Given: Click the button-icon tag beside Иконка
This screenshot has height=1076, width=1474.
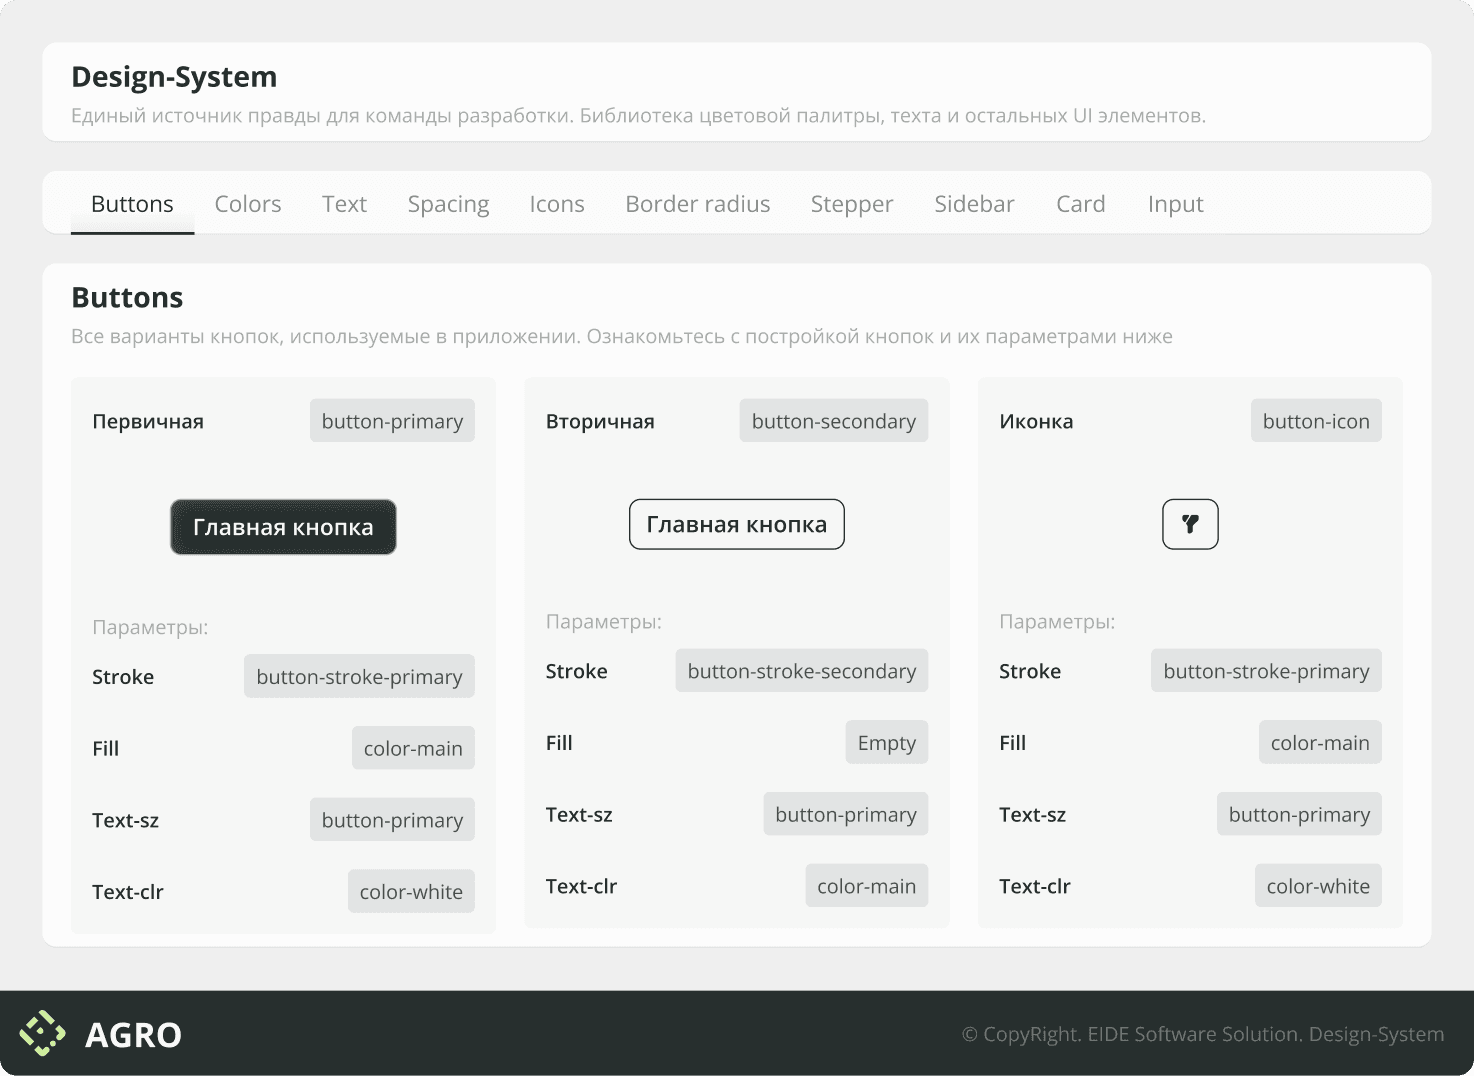Looking at the screenshot, I should tap(1316, 421).
